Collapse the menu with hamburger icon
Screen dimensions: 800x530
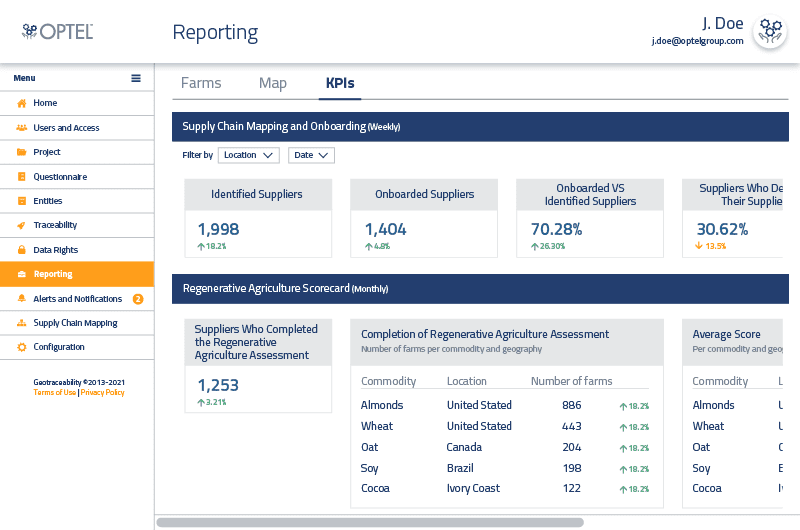tap(136, 78)
